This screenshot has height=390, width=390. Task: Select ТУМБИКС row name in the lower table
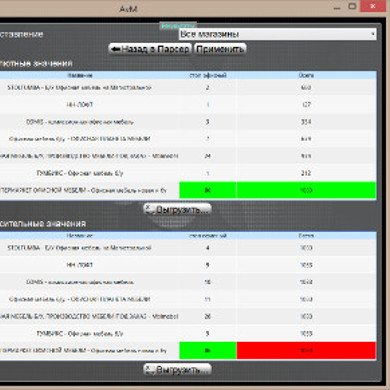[80, 334]
